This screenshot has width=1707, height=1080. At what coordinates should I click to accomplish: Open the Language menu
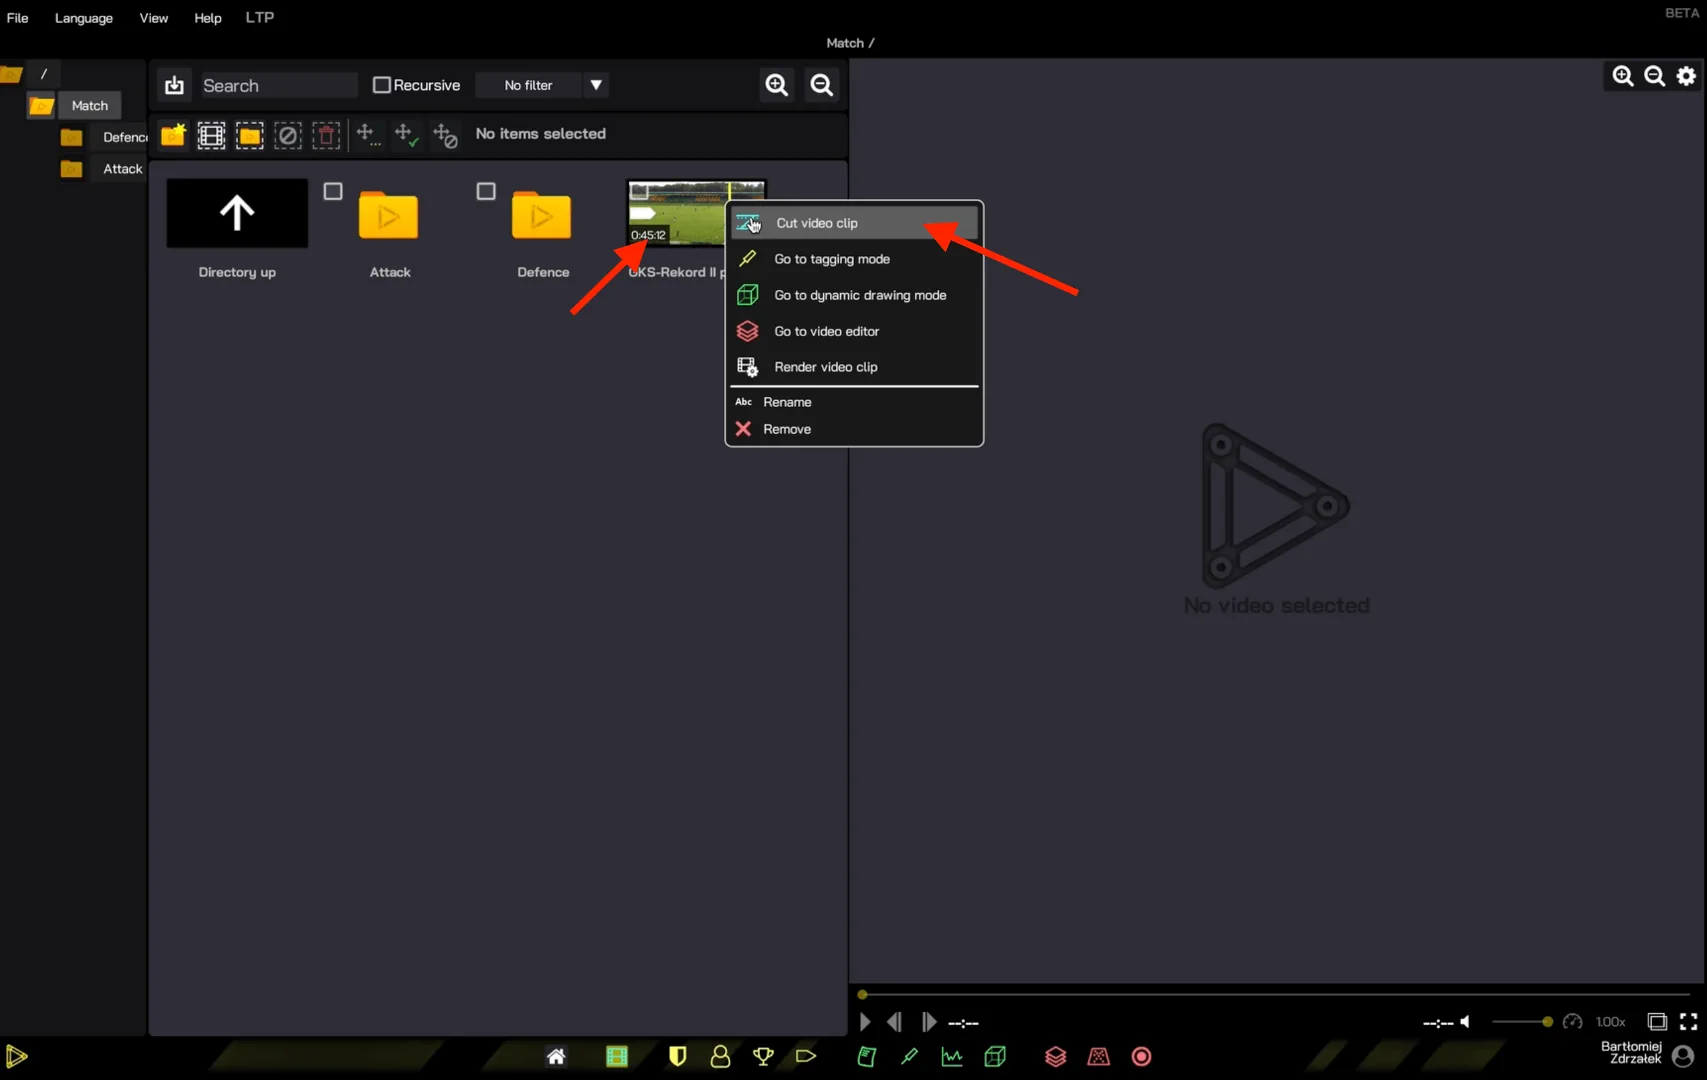(83, 18)
